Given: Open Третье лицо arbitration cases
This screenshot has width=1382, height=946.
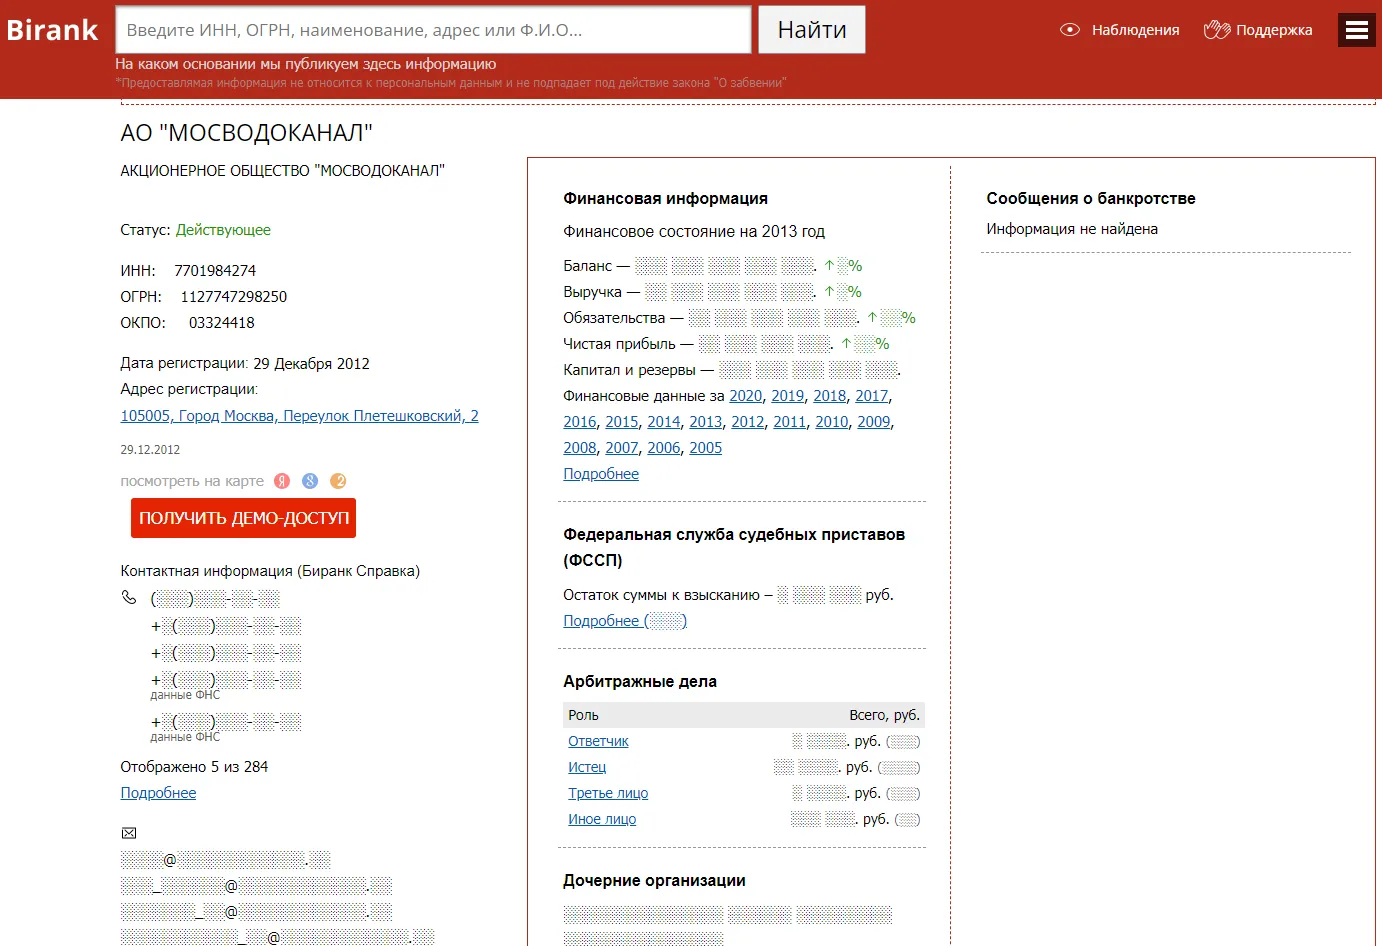Looking at the screenshot, I should pos(608,793).
